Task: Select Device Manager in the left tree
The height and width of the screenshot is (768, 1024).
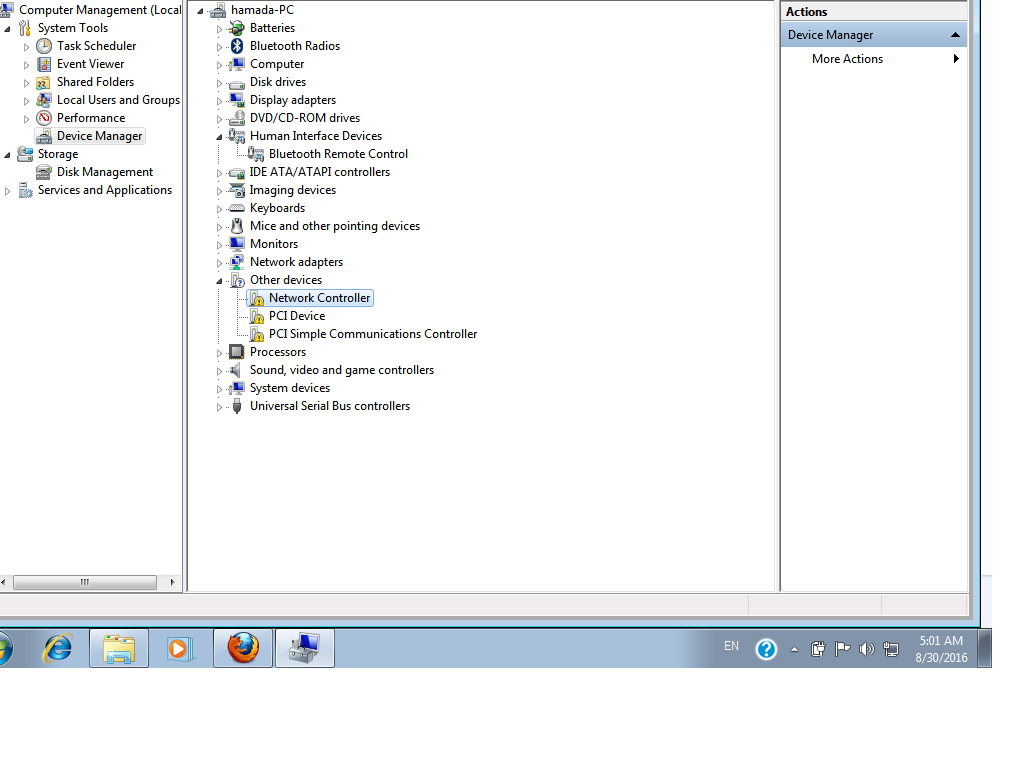Action: click(99, 136)
